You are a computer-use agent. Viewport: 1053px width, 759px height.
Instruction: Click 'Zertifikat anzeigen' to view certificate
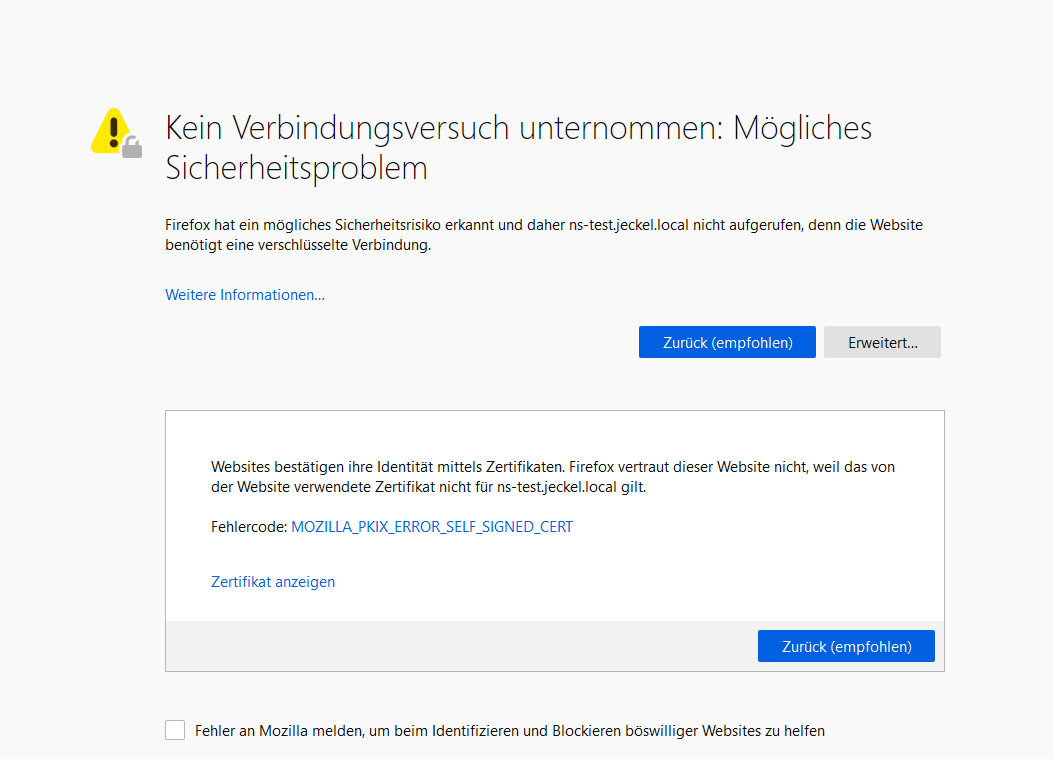(x=273, y=582)
